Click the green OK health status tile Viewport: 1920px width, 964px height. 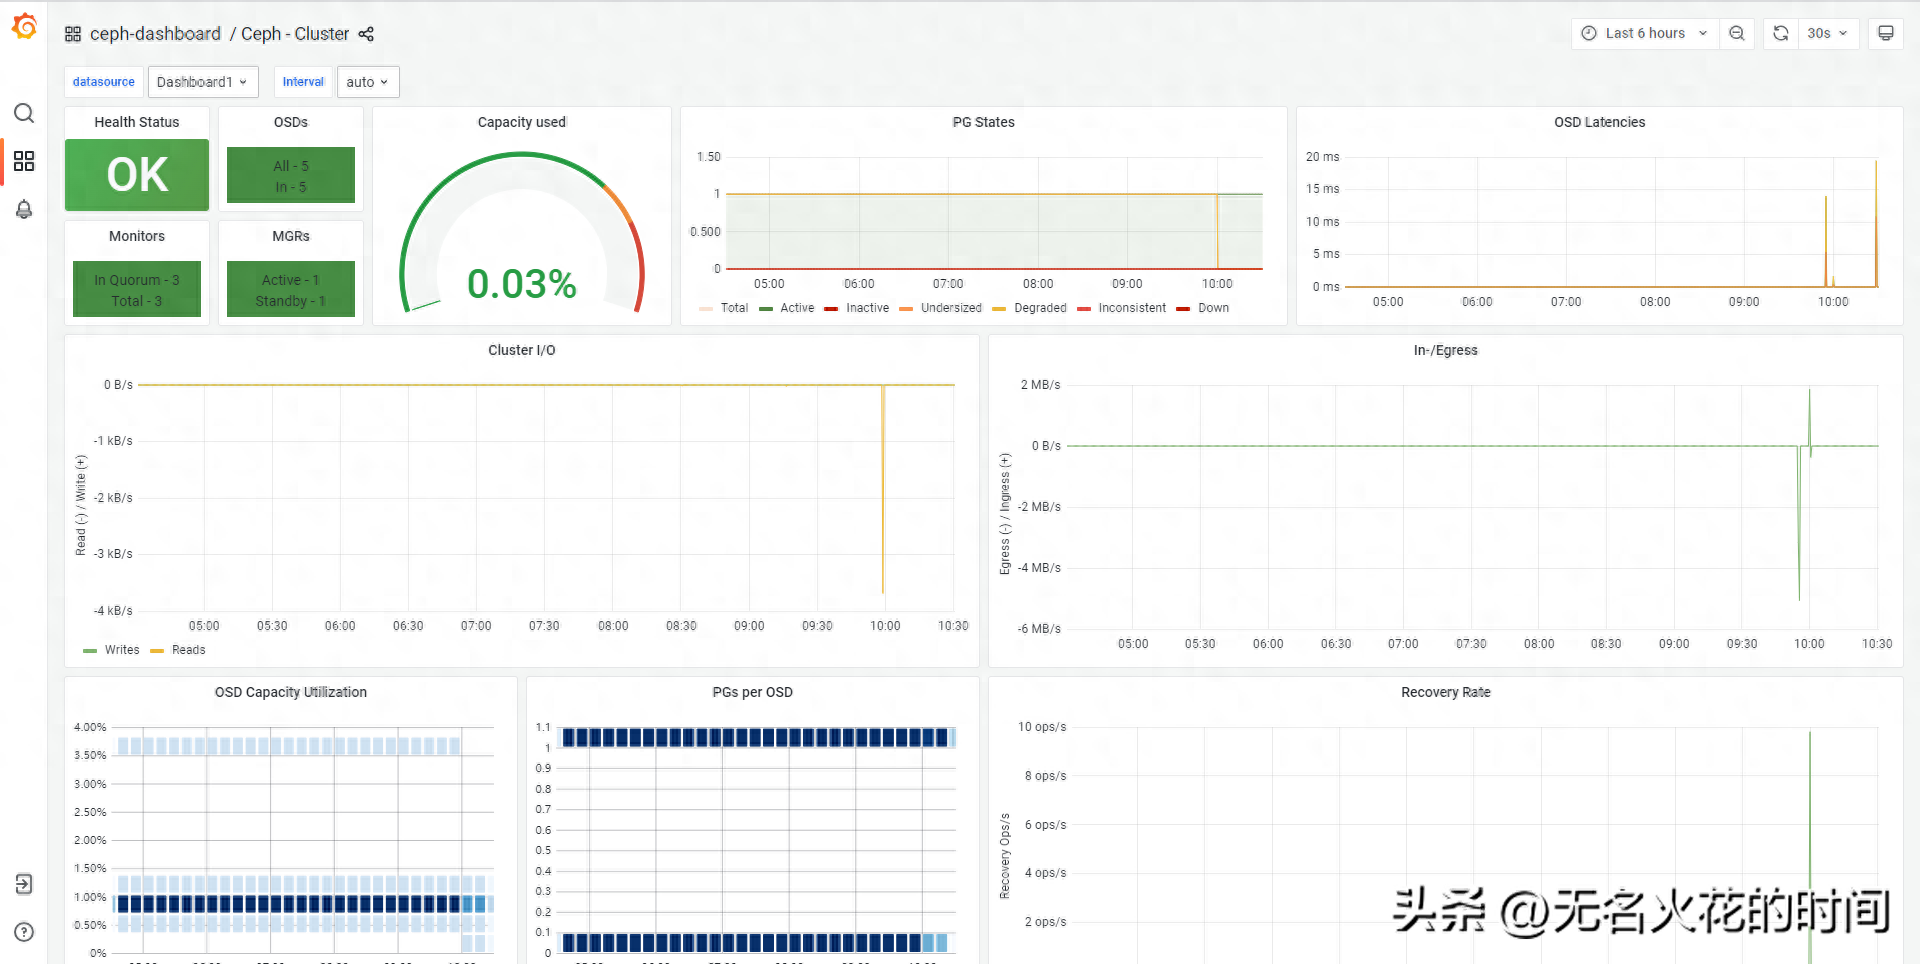137,175
